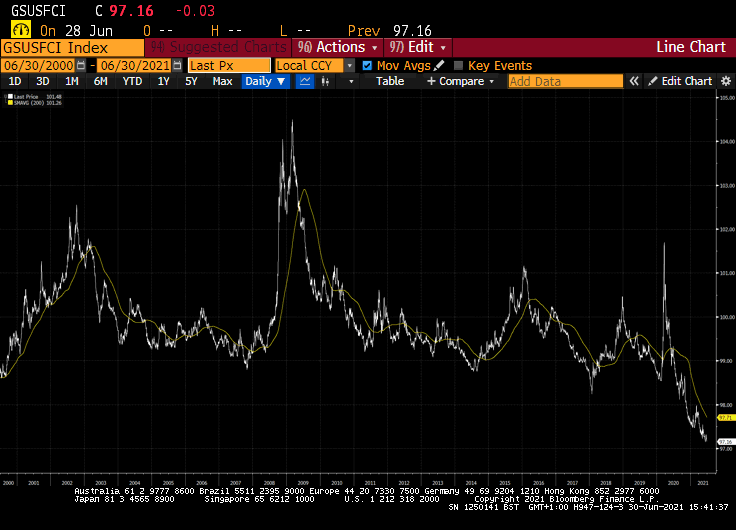Click the Last Px field
This screenshot has height=530, width=736.
(229, 65)
